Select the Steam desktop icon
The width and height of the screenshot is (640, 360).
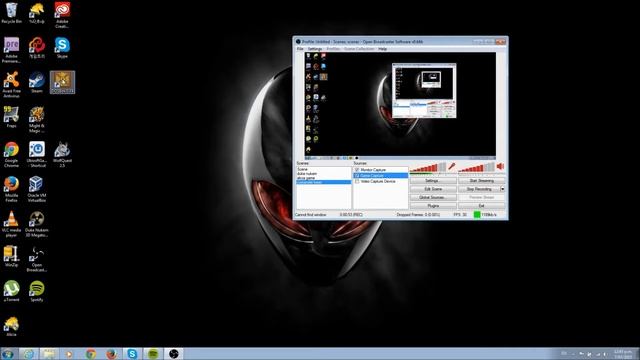[x=37, y=83]
